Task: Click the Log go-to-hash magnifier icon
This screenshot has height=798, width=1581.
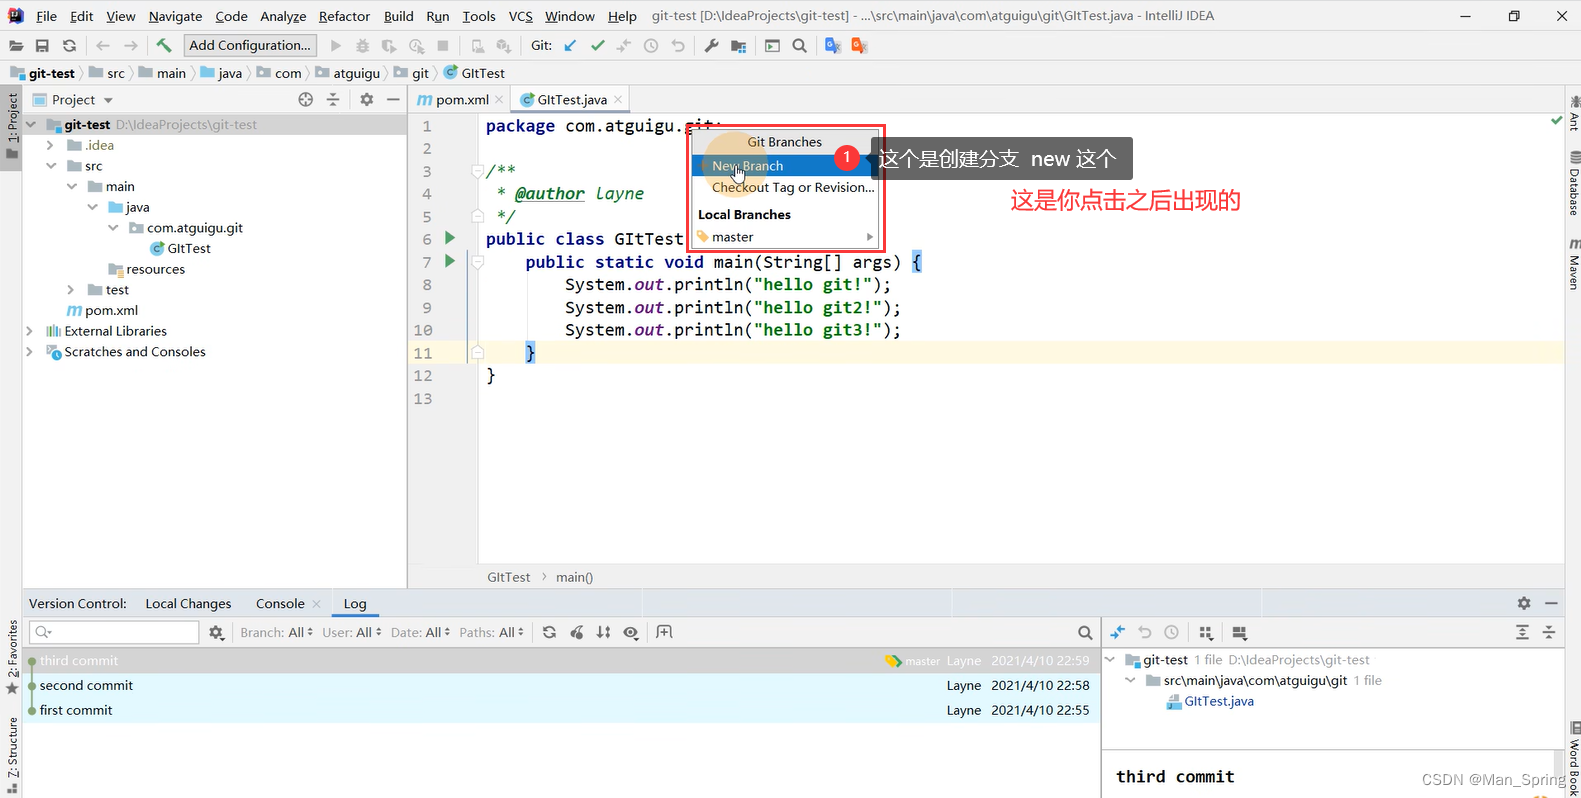Action: pos(1085,632)
